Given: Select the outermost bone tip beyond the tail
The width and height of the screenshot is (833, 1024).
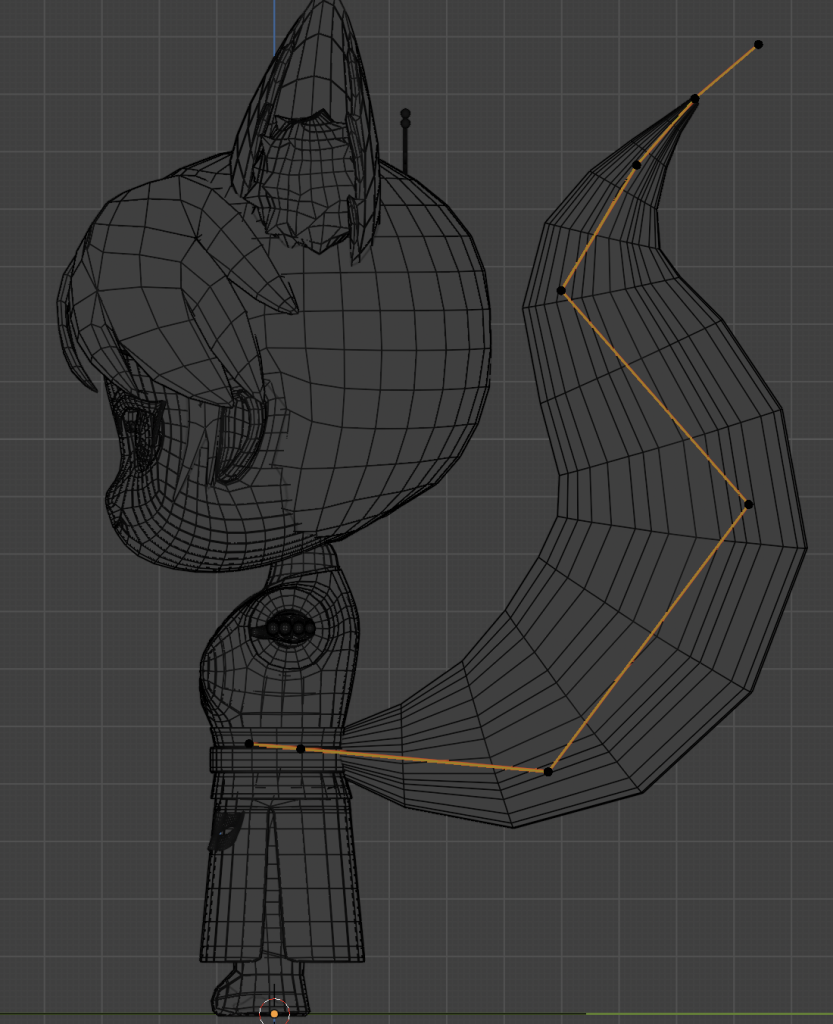Looking at the screenshot, I should 758,44.
